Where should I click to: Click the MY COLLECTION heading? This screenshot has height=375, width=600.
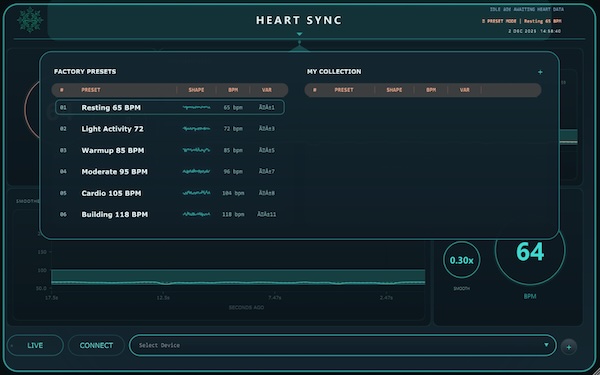(x=334, y=72)
